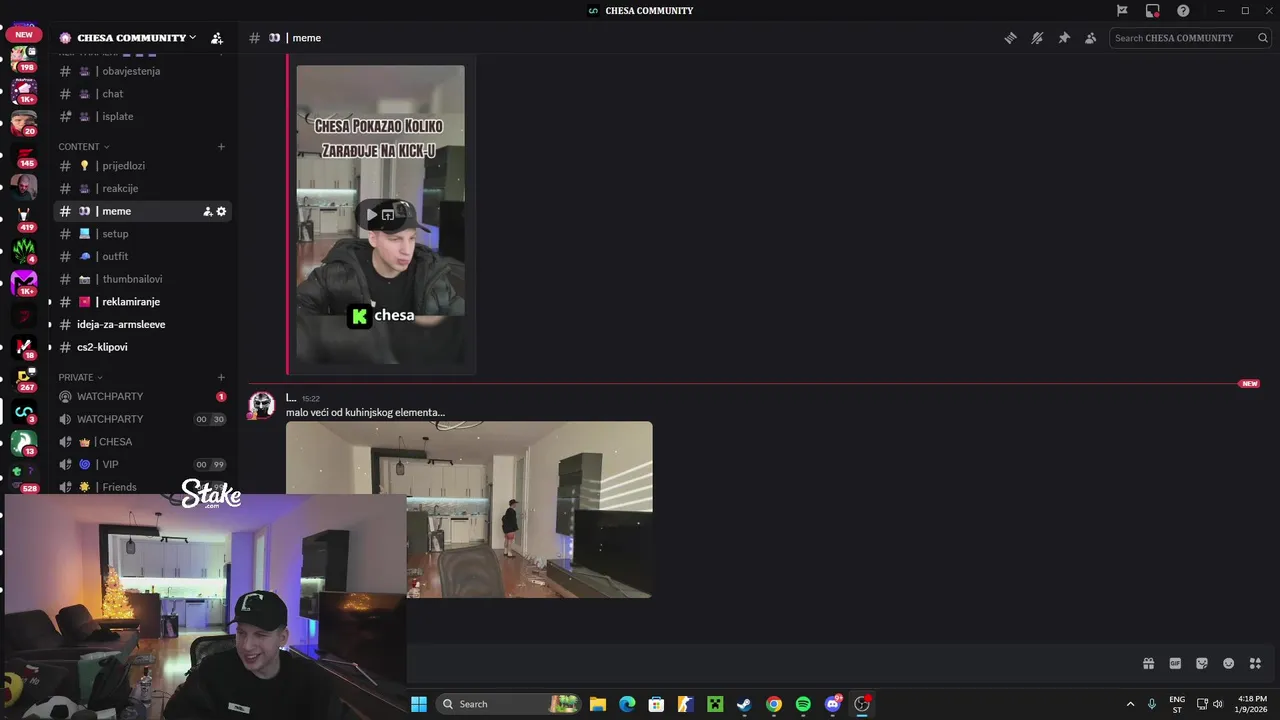Add a channel to CONTENT category
Viewport: 1280px width, 720px height.
coord(221,147)
